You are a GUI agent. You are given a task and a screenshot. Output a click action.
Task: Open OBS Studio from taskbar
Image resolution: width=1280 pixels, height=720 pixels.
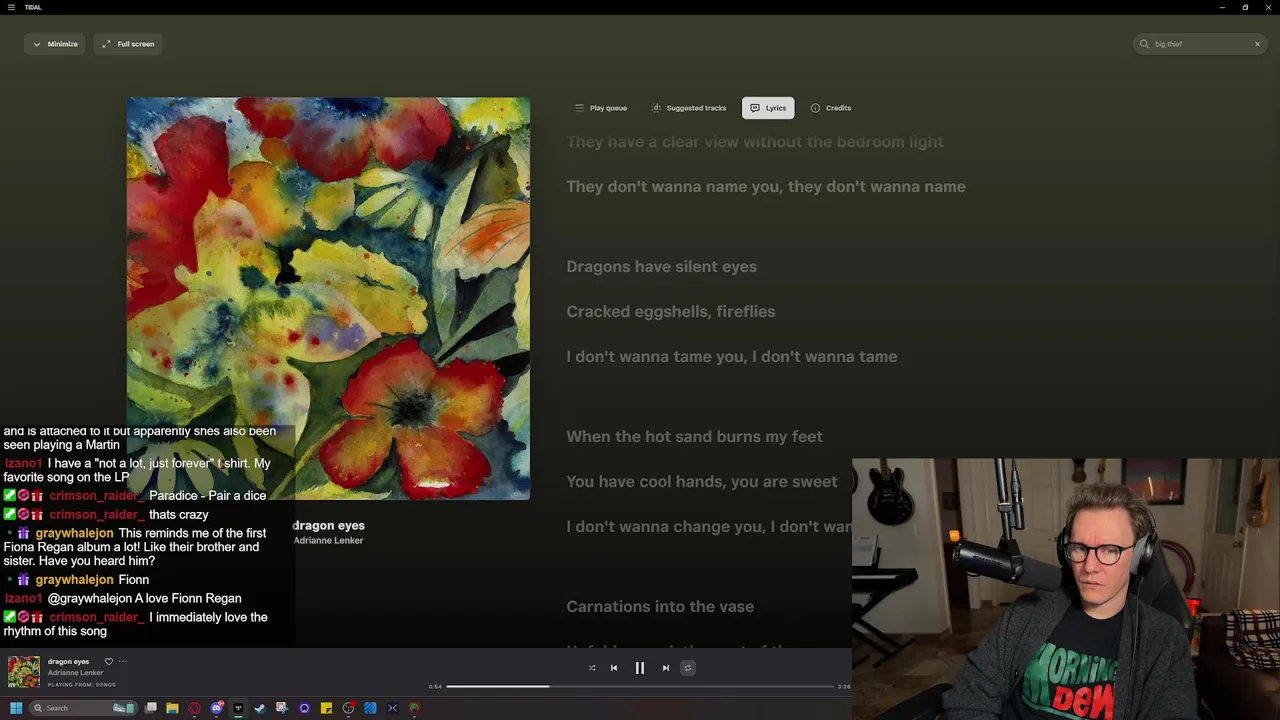(348, 708)
